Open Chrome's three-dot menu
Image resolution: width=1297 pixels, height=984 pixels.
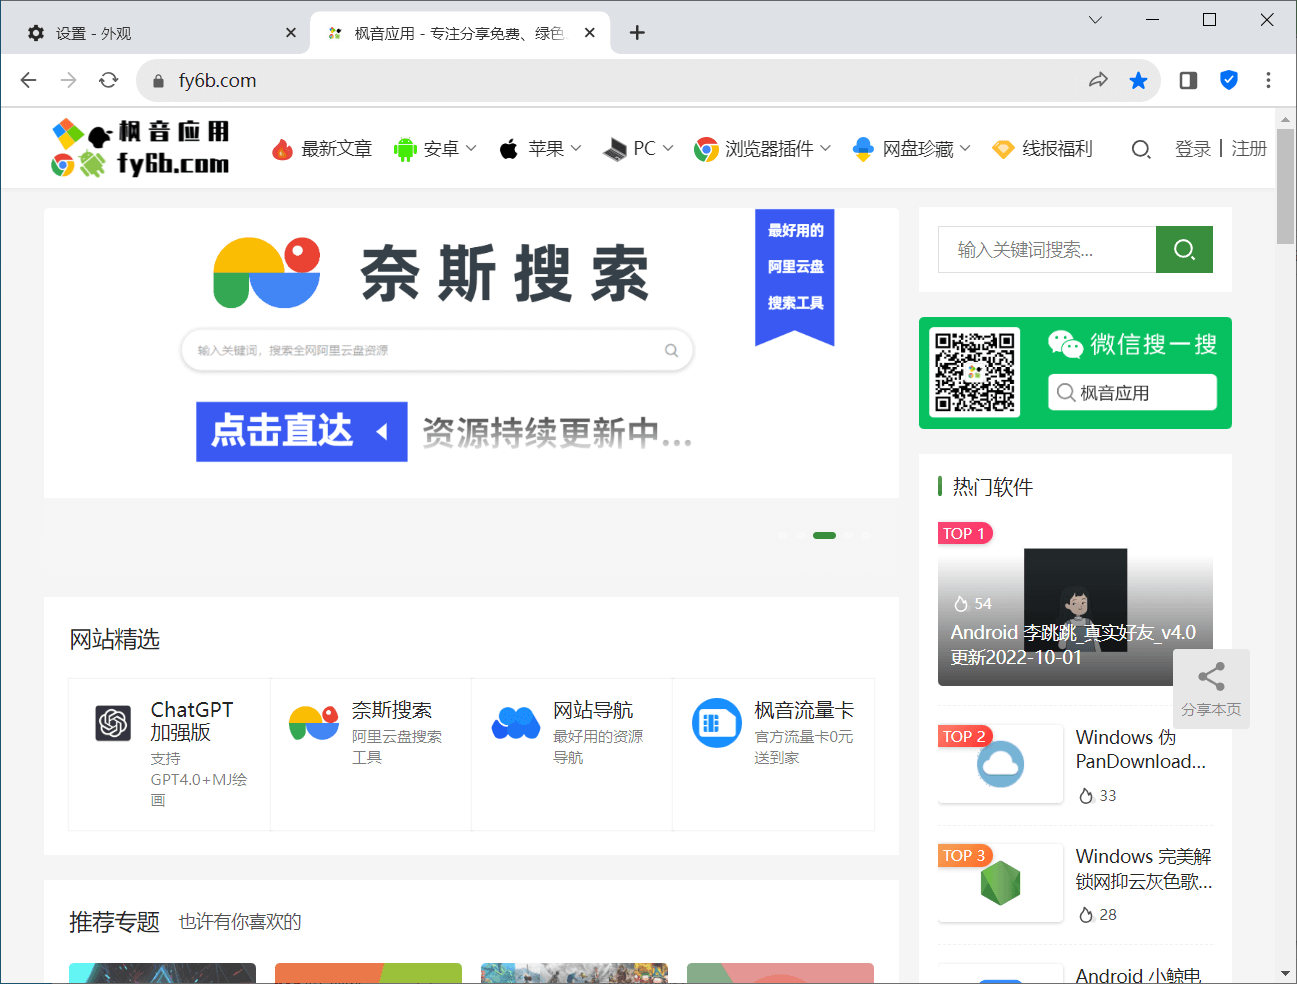pos(1268,80)
